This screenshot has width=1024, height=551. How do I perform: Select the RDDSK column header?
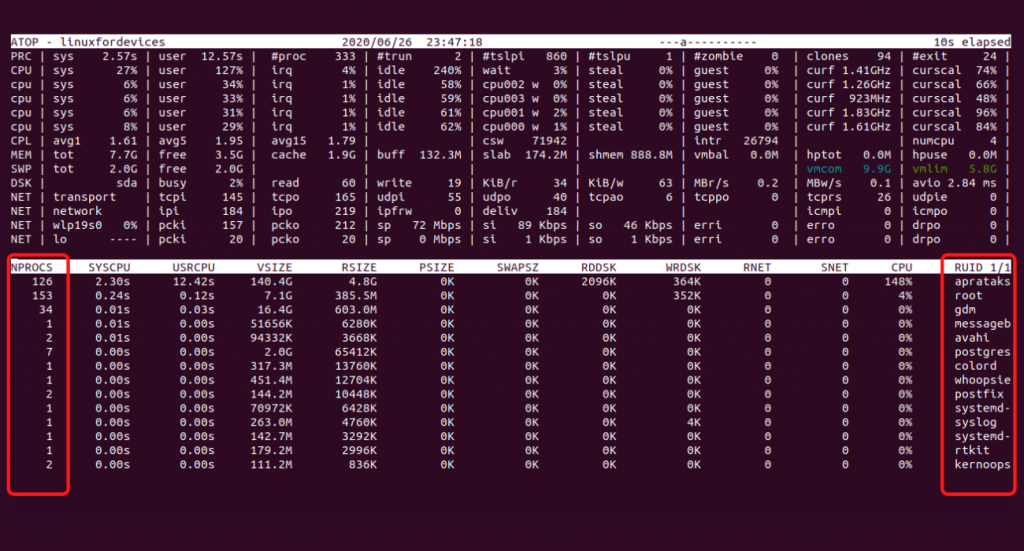[x=599, y=268]
